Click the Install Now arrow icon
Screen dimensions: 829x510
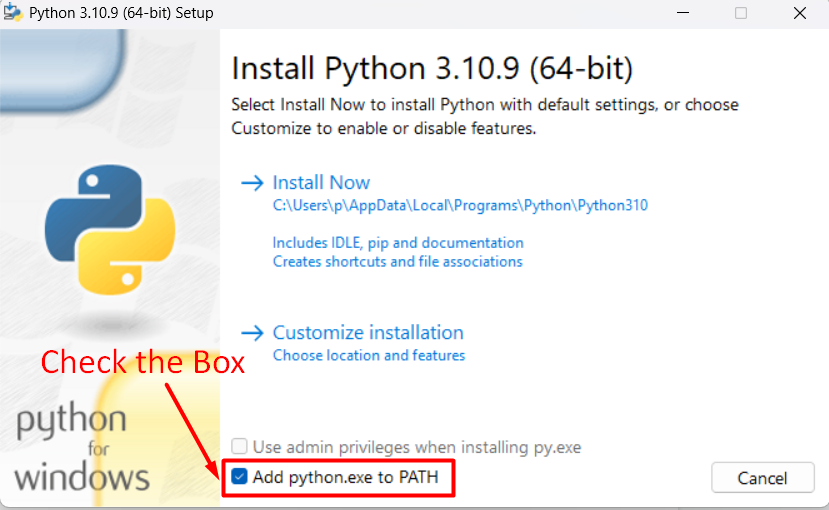tap(252, 183)
